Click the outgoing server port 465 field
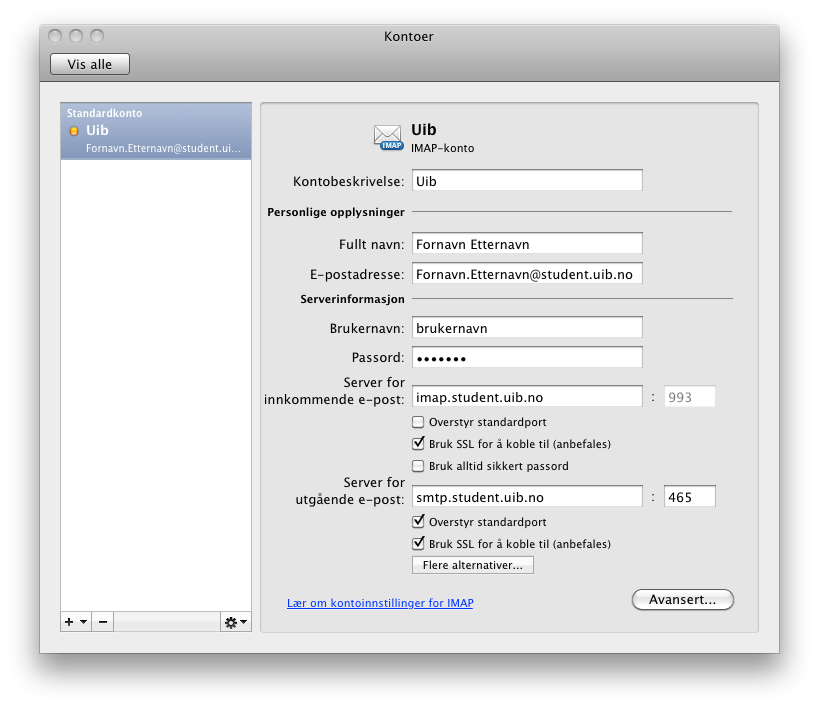This screenshot has width=819, height=708. 690,496
